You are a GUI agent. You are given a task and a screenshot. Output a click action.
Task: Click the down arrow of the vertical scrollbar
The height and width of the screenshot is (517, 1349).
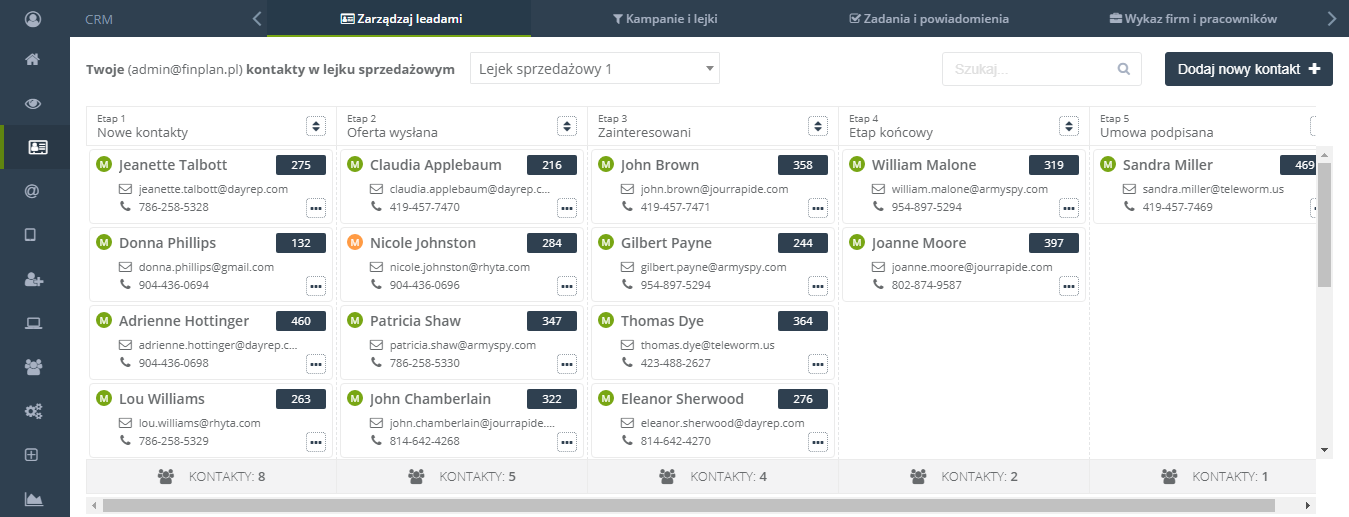[x=1324, y=450]
